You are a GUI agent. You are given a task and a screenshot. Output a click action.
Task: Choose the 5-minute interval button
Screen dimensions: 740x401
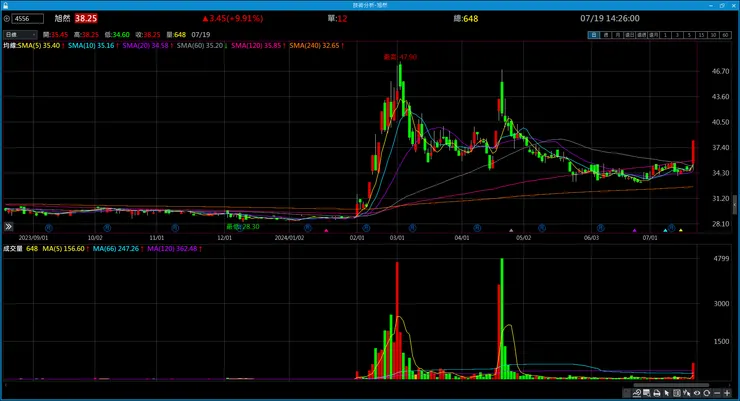coord(689,35)
